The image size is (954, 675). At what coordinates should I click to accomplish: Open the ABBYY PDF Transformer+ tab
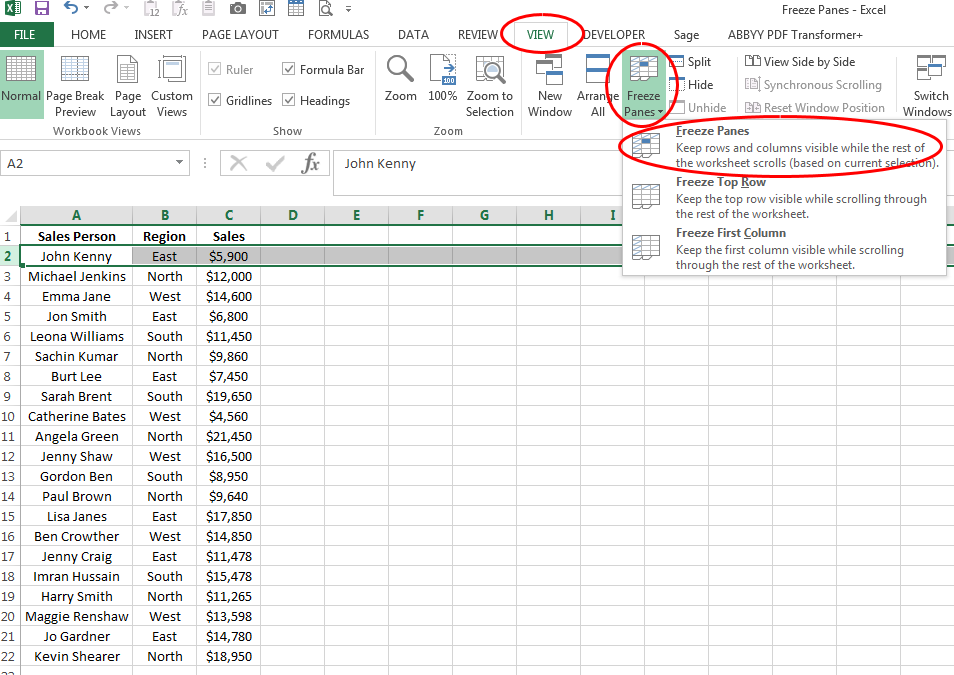click(x=795, y=35)
